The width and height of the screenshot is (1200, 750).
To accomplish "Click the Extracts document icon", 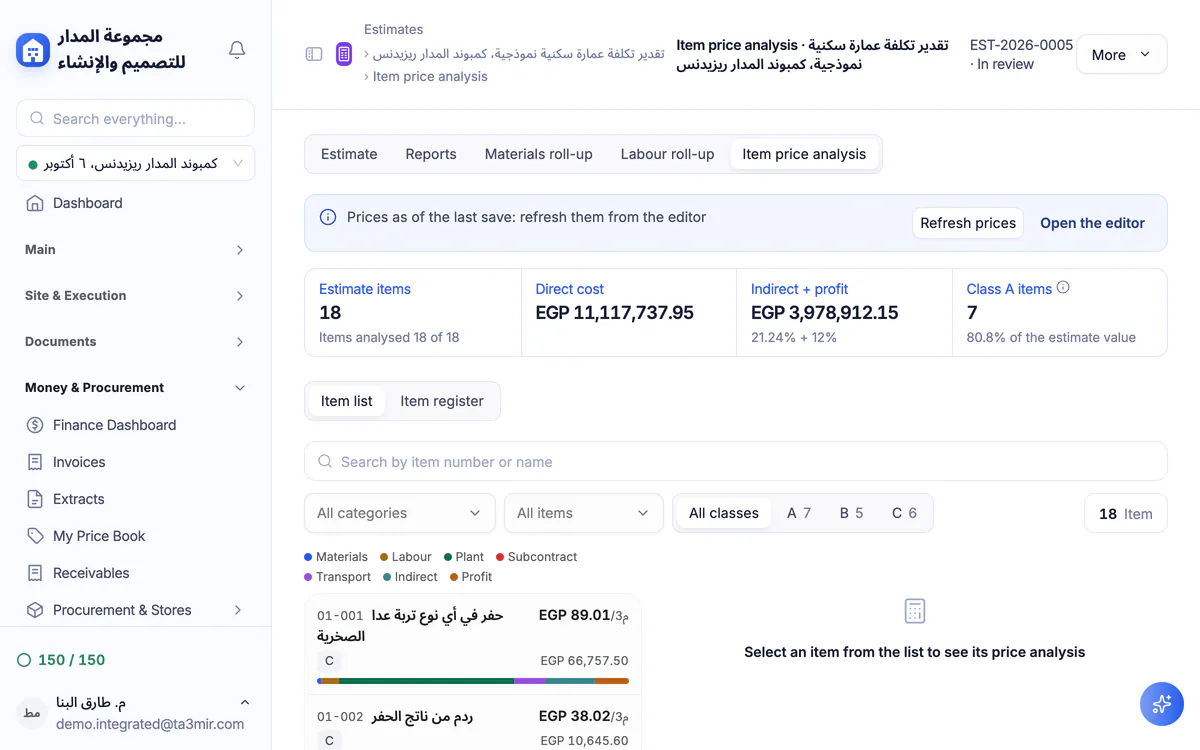I will point(35,499).
